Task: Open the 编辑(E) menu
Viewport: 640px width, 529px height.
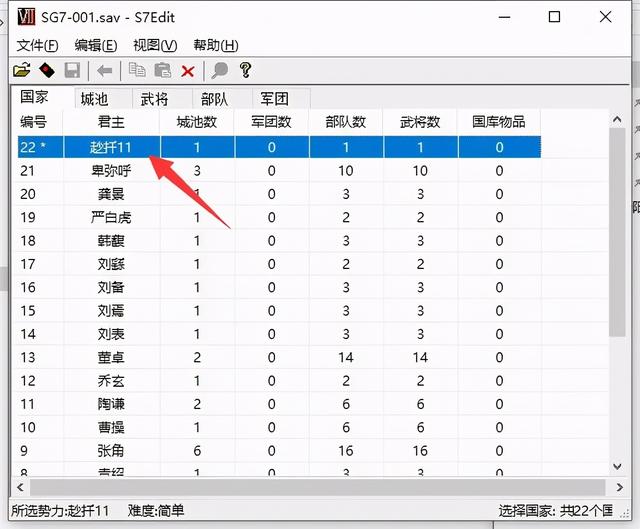Action: 96,45
